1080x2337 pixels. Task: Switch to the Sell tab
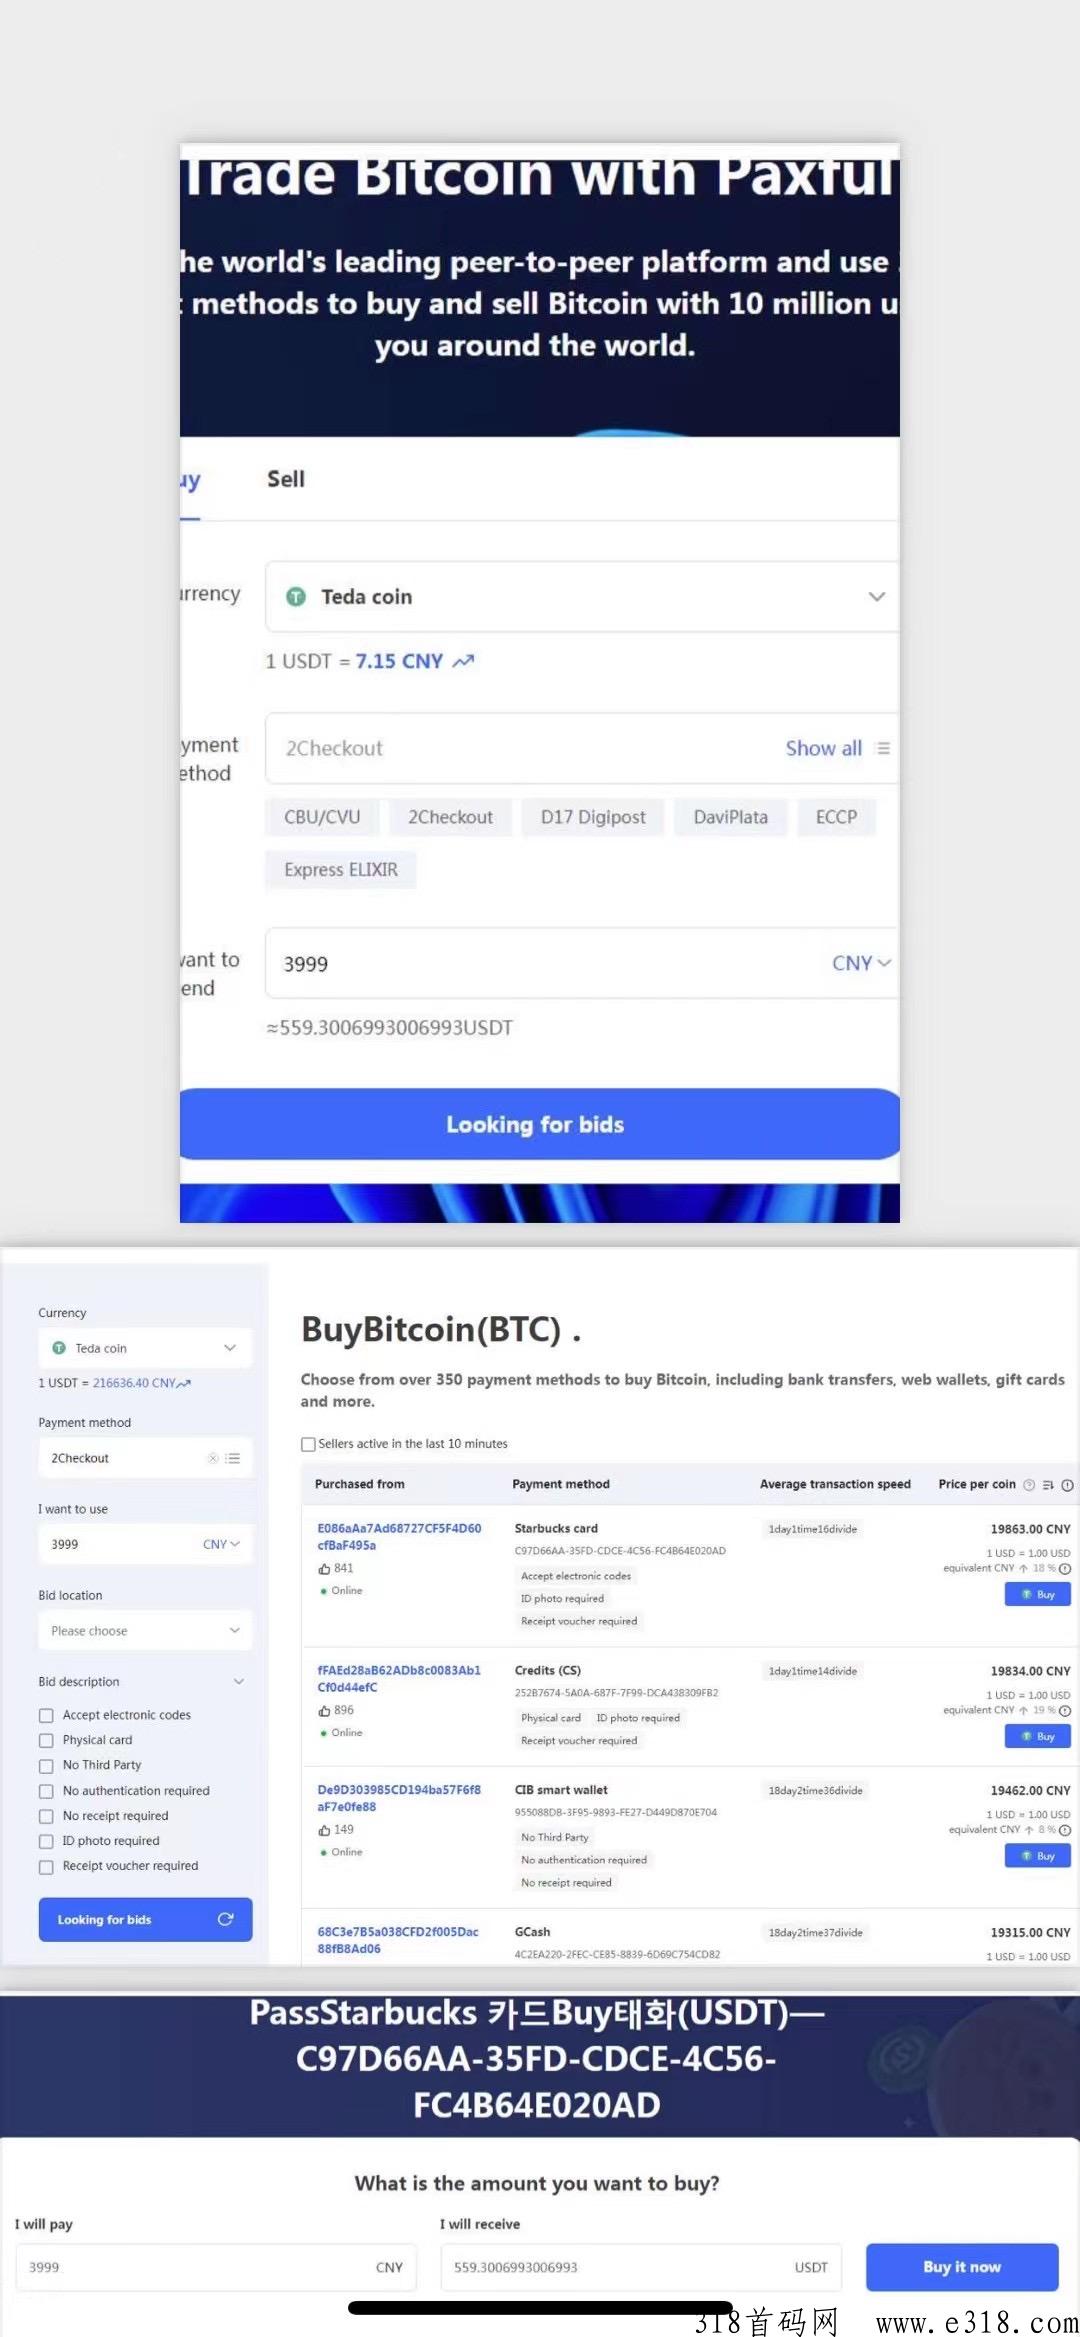(286, 479)
